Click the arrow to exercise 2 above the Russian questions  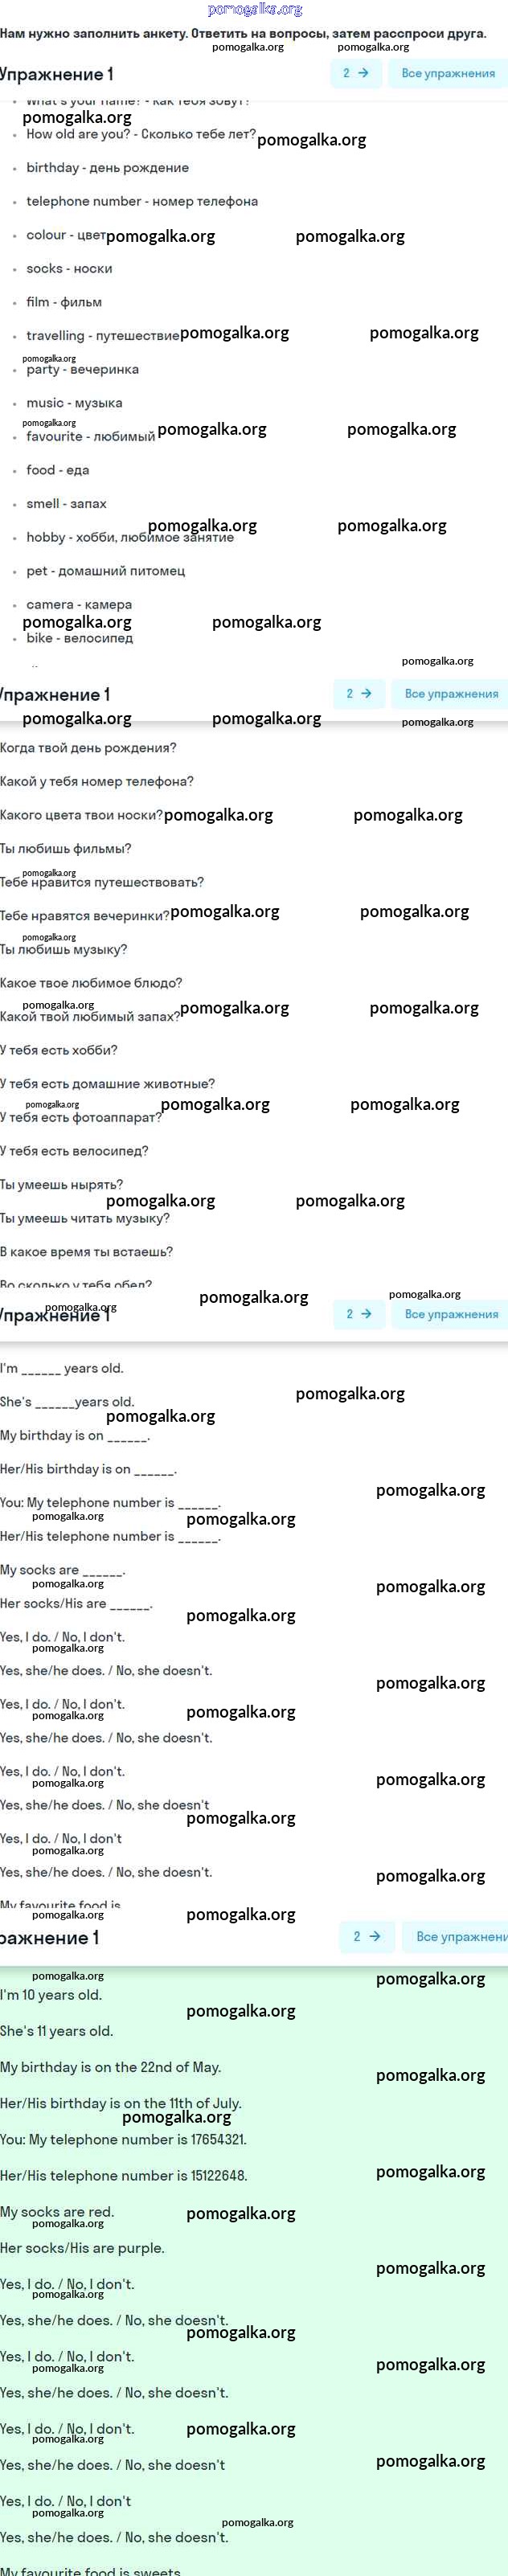pyautogui.click(x=360, y=693)
